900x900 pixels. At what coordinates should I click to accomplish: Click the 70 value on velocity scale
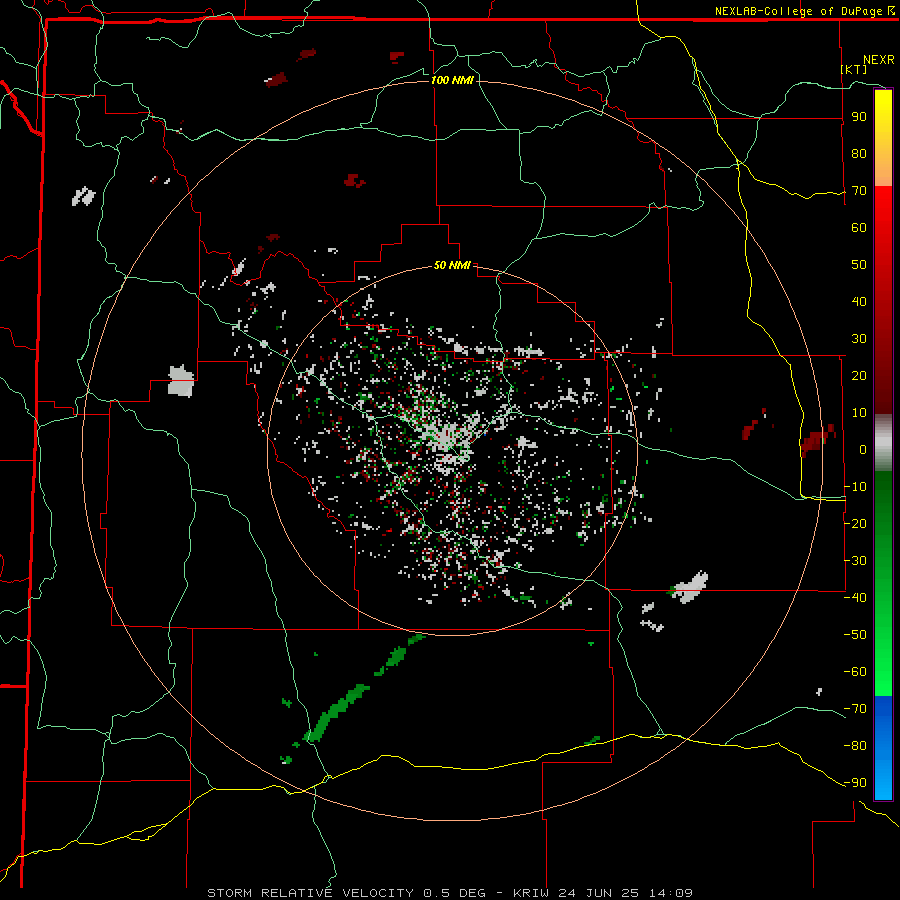click(859, 191)
